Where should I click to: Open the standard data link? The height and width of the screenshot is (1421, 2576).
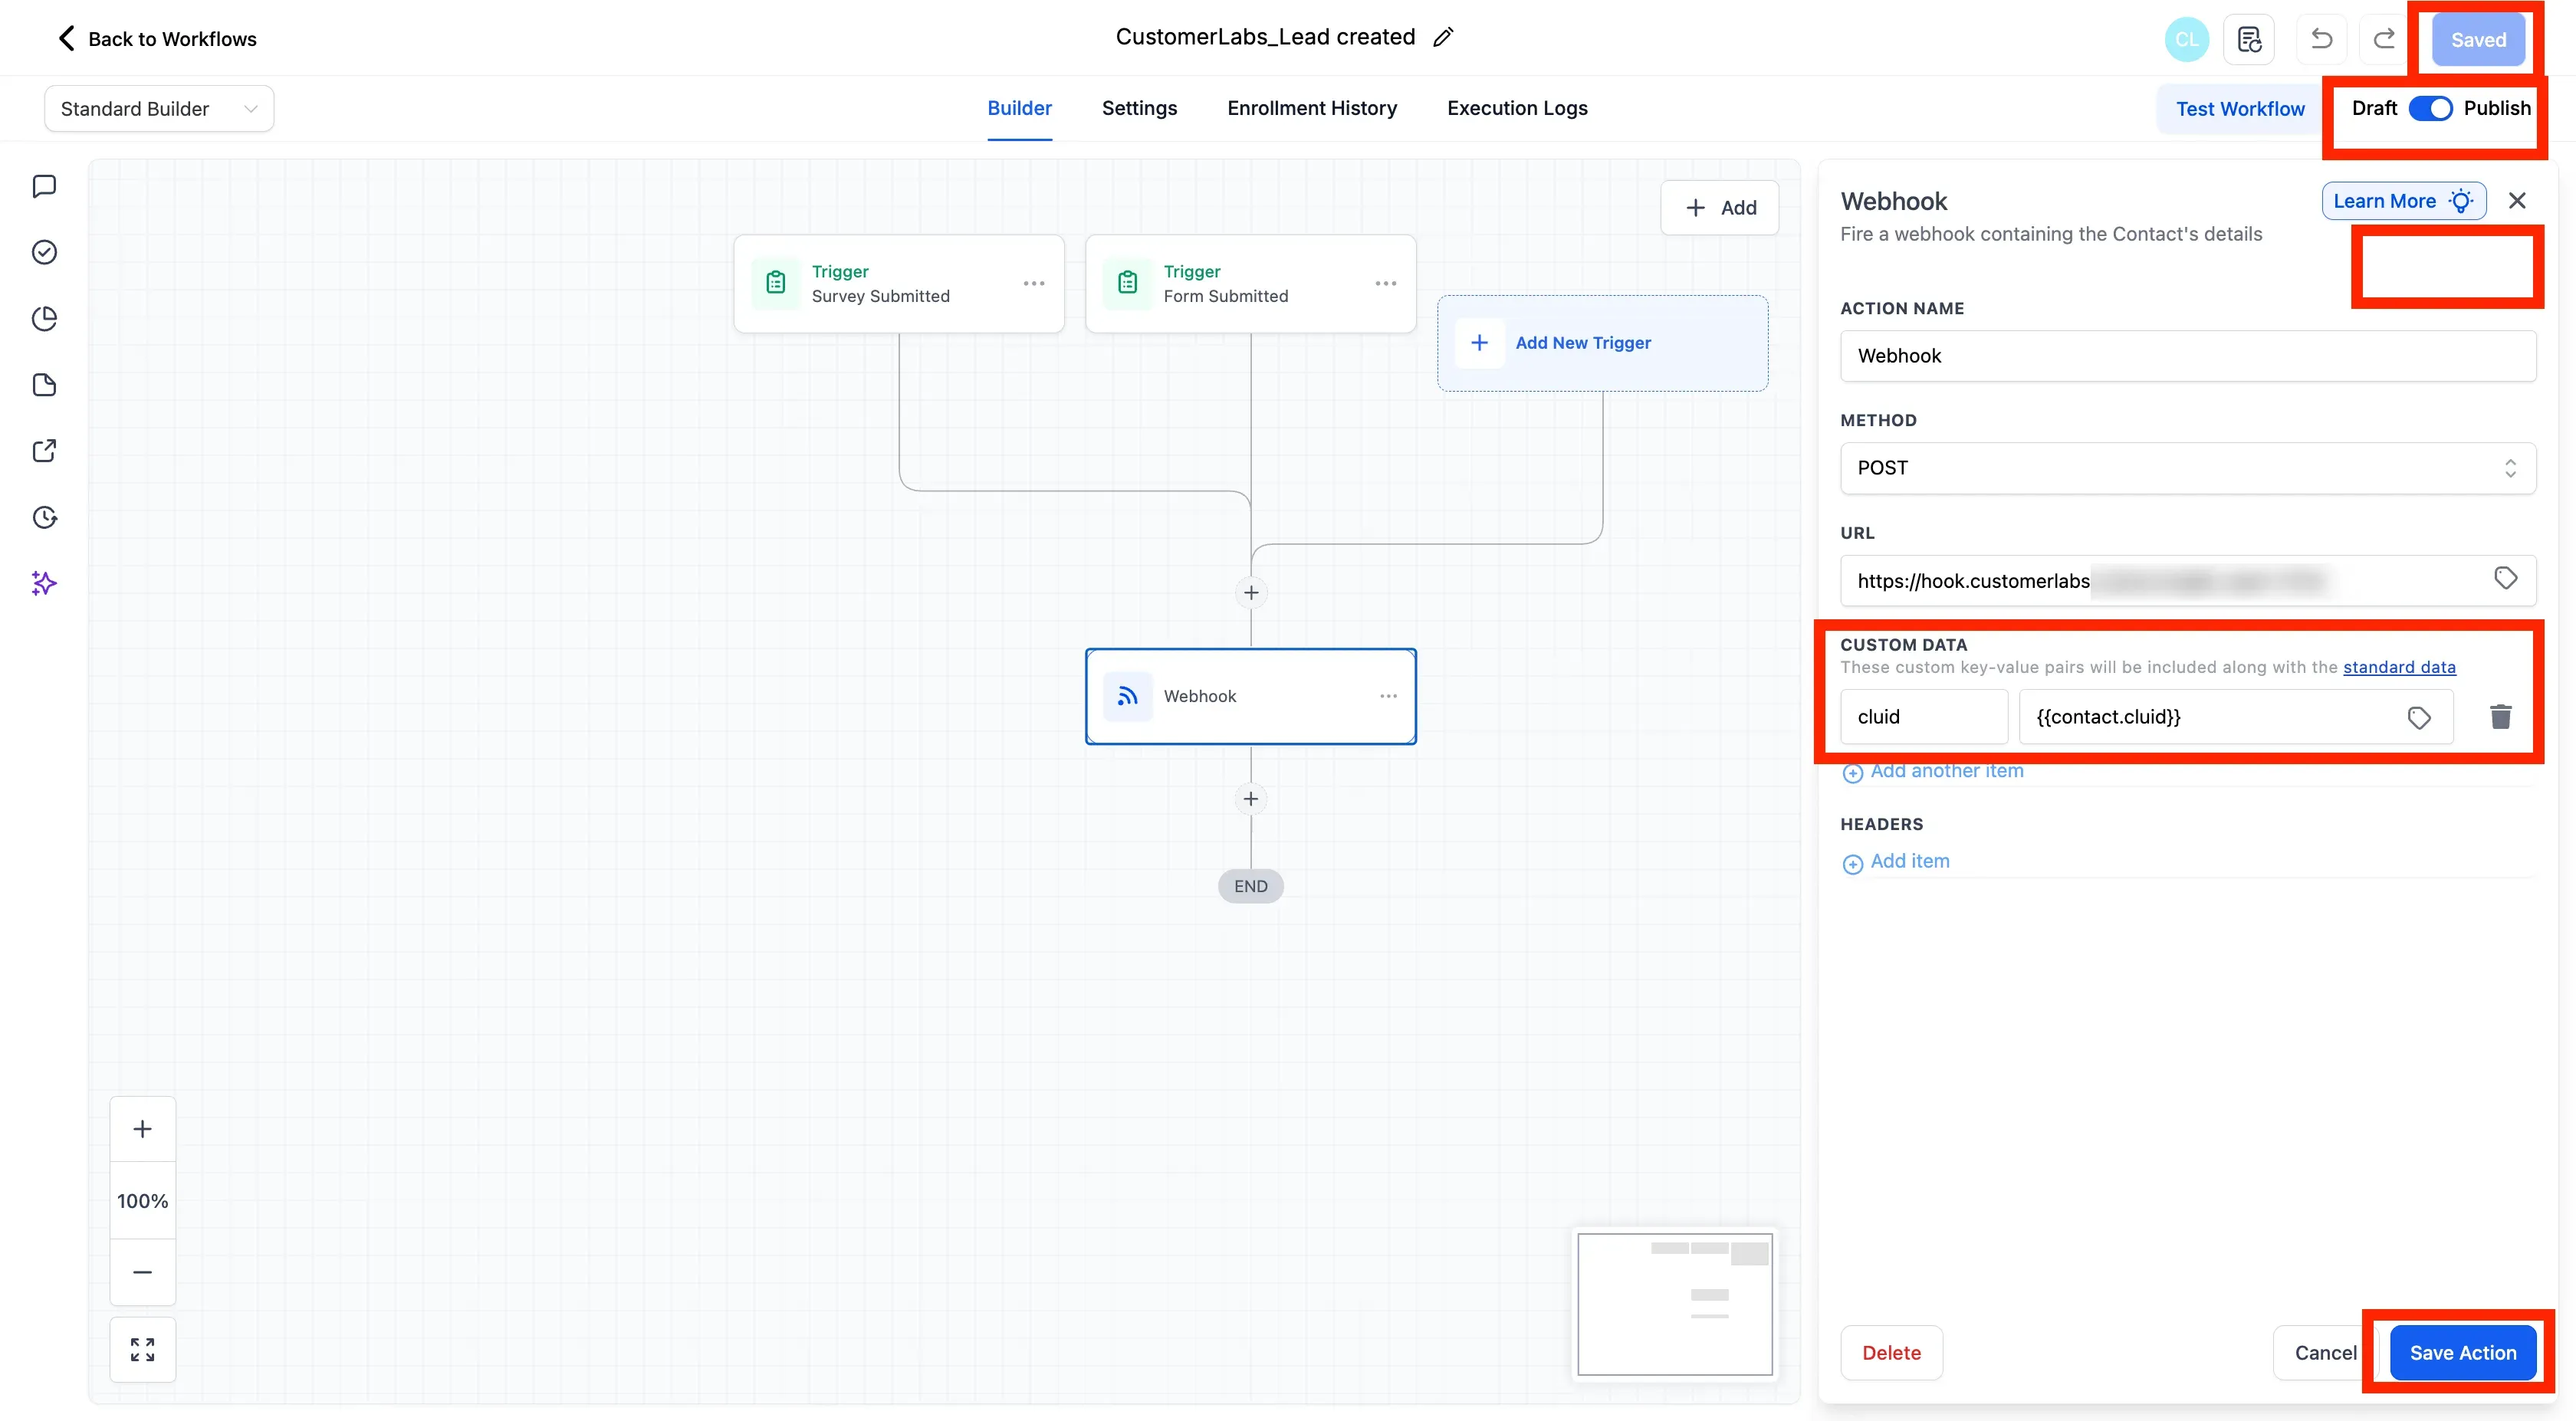pyautogui.click(x=2399, y=667)
